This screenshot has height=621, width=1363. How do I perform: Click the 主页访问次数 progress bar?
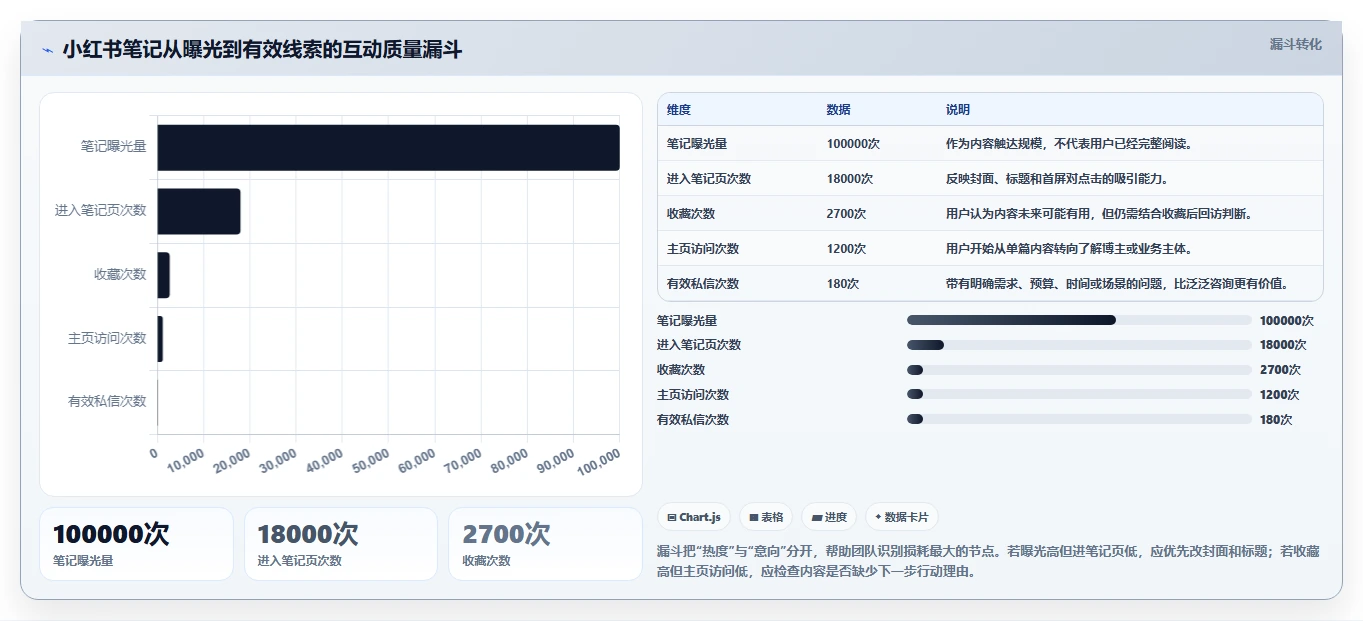[x=1079, y=394]
